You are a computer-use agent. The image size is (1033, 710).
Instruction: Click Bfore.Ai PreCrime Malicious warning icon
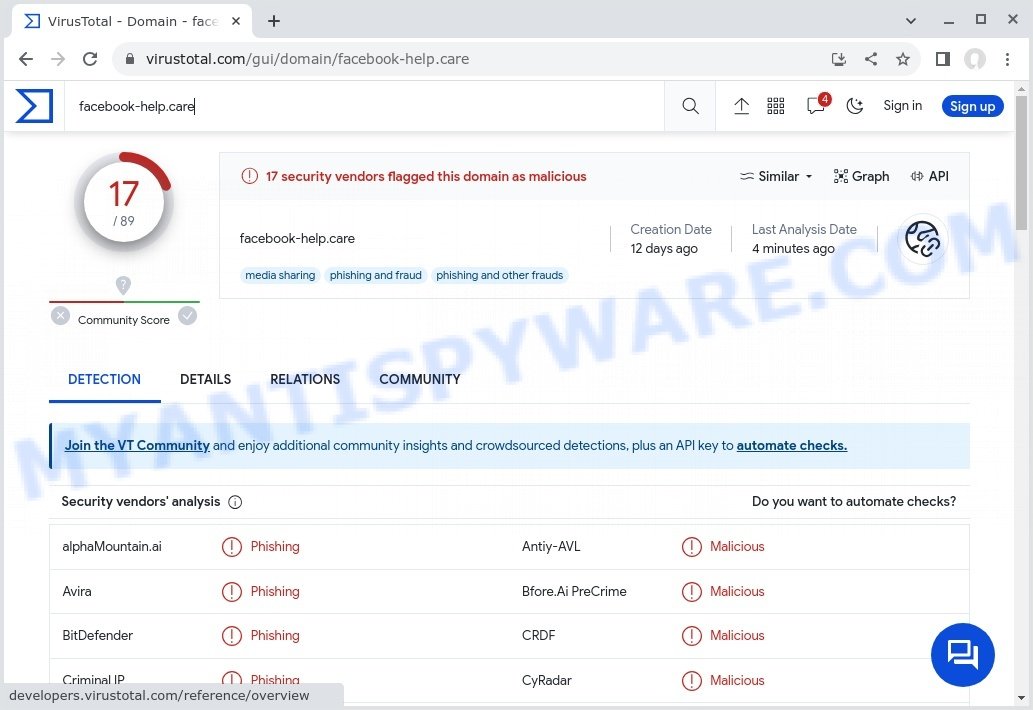click(691, 591)
